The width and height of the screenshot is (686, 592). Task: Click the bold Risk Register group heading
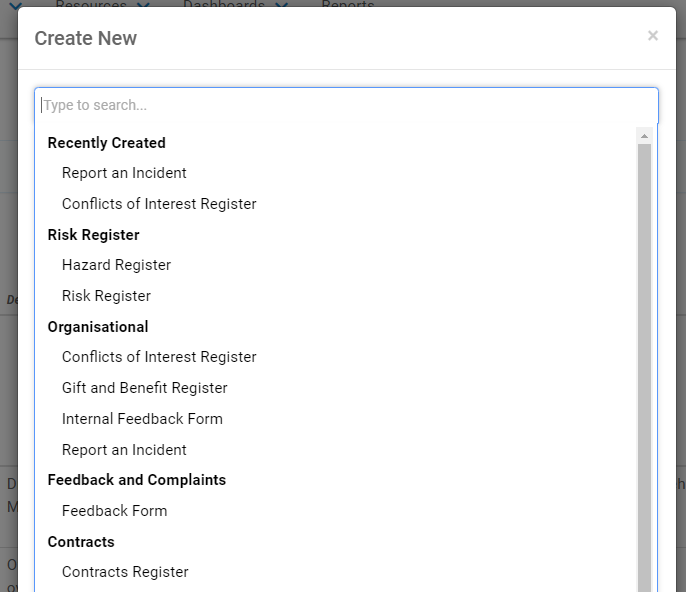[x=93, y=235]
